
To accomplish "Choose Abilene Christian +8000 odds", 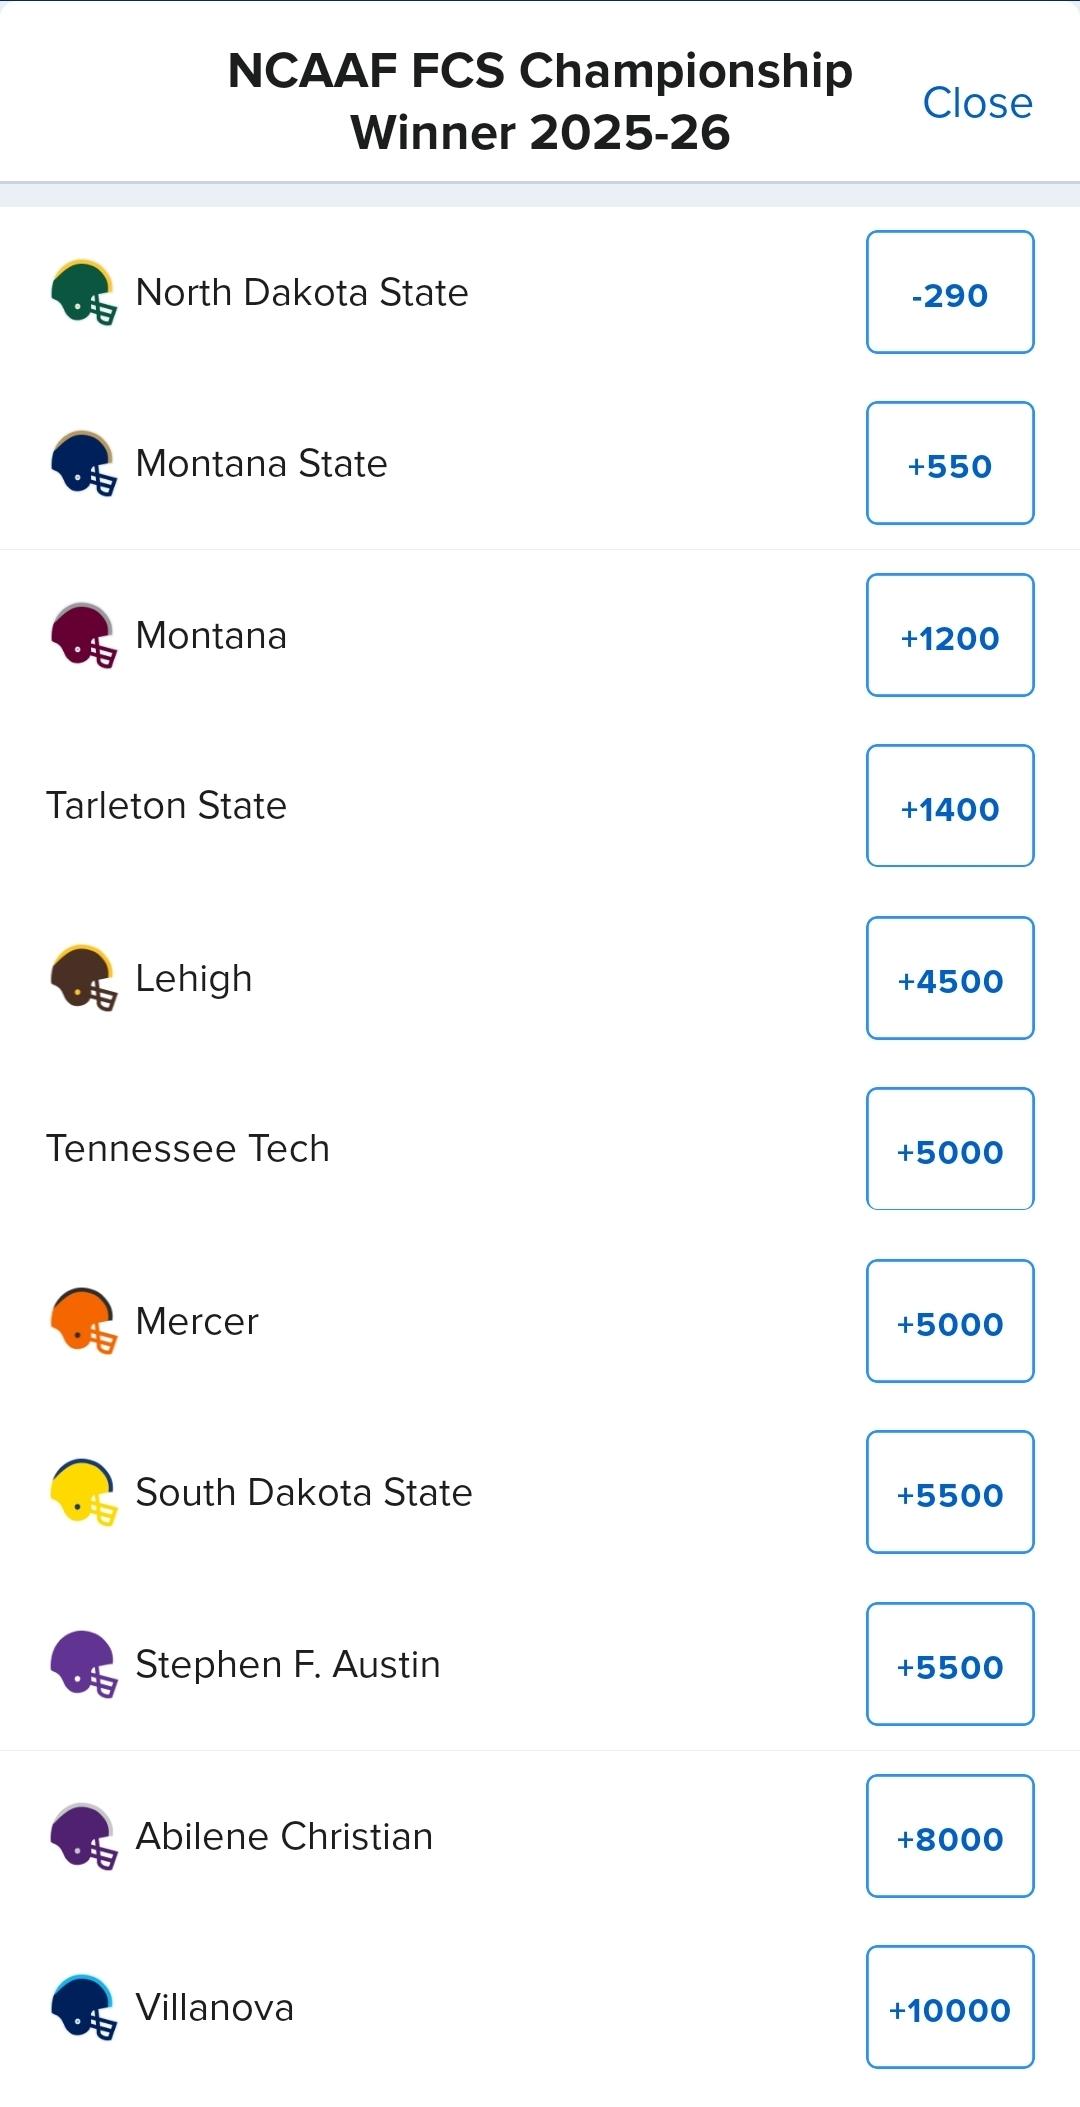I will click(x=950, y=1836).
